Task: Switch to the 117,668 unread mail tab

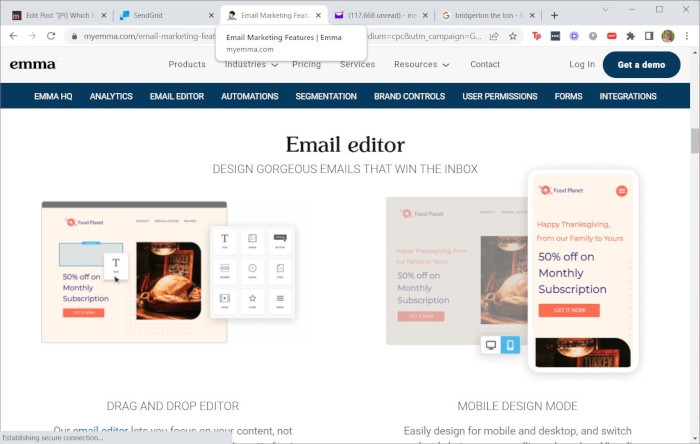Action: point(379,15)
